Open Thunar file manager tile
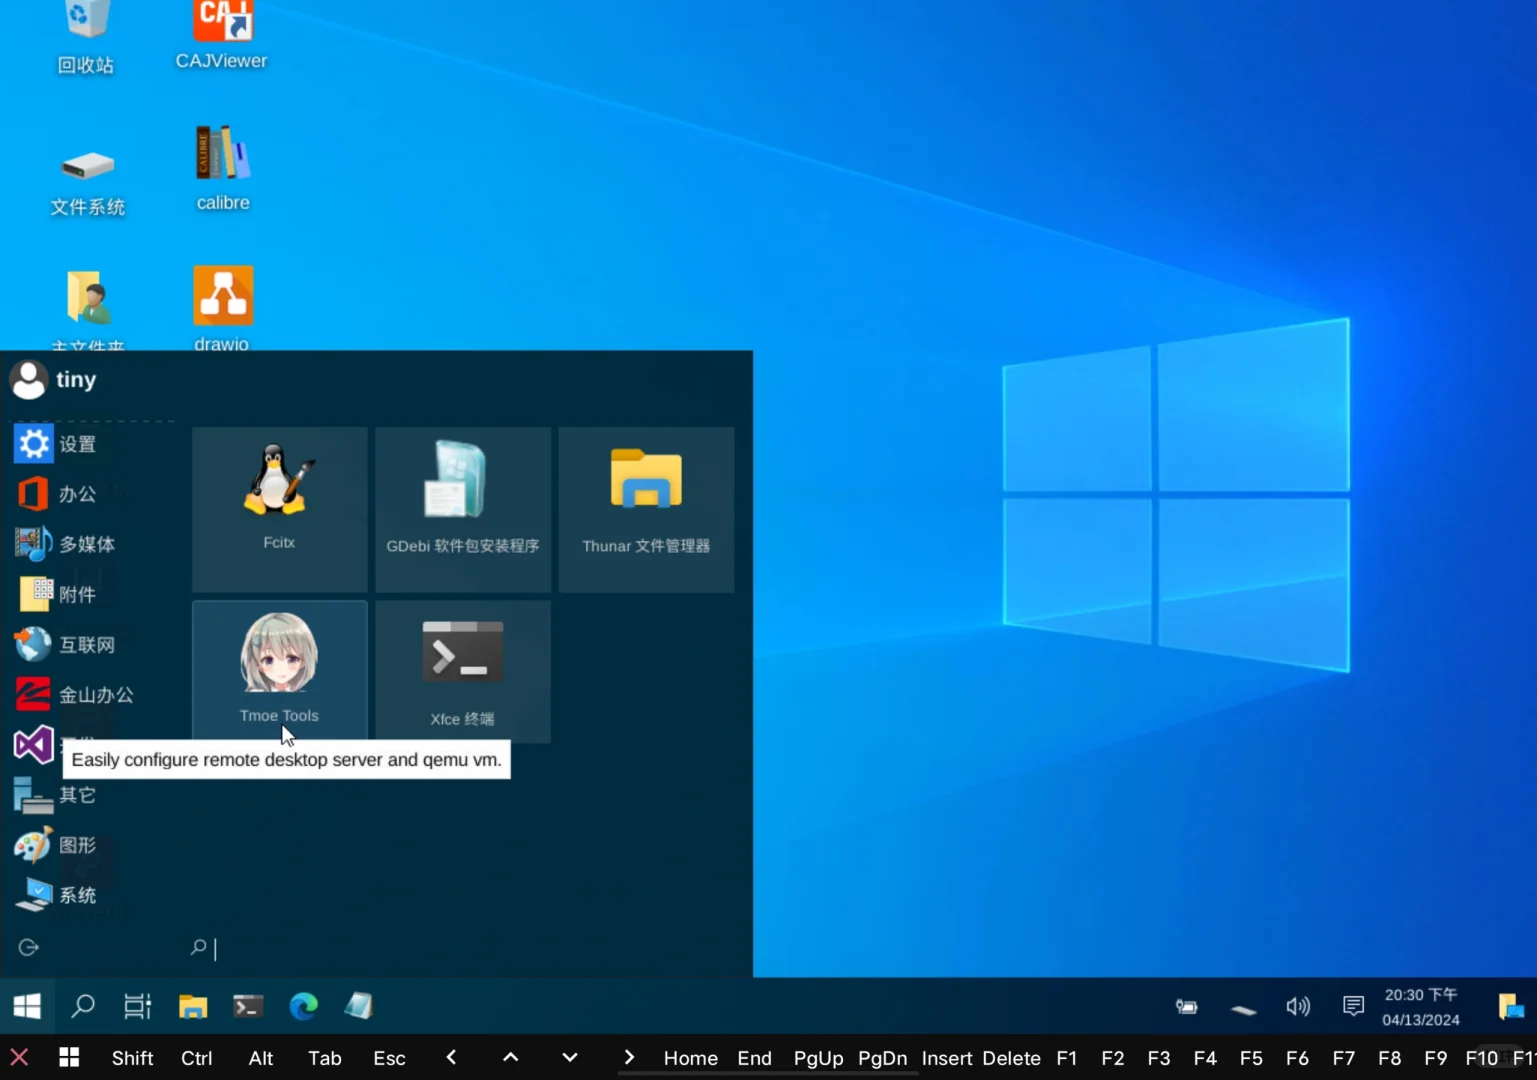 646,509
